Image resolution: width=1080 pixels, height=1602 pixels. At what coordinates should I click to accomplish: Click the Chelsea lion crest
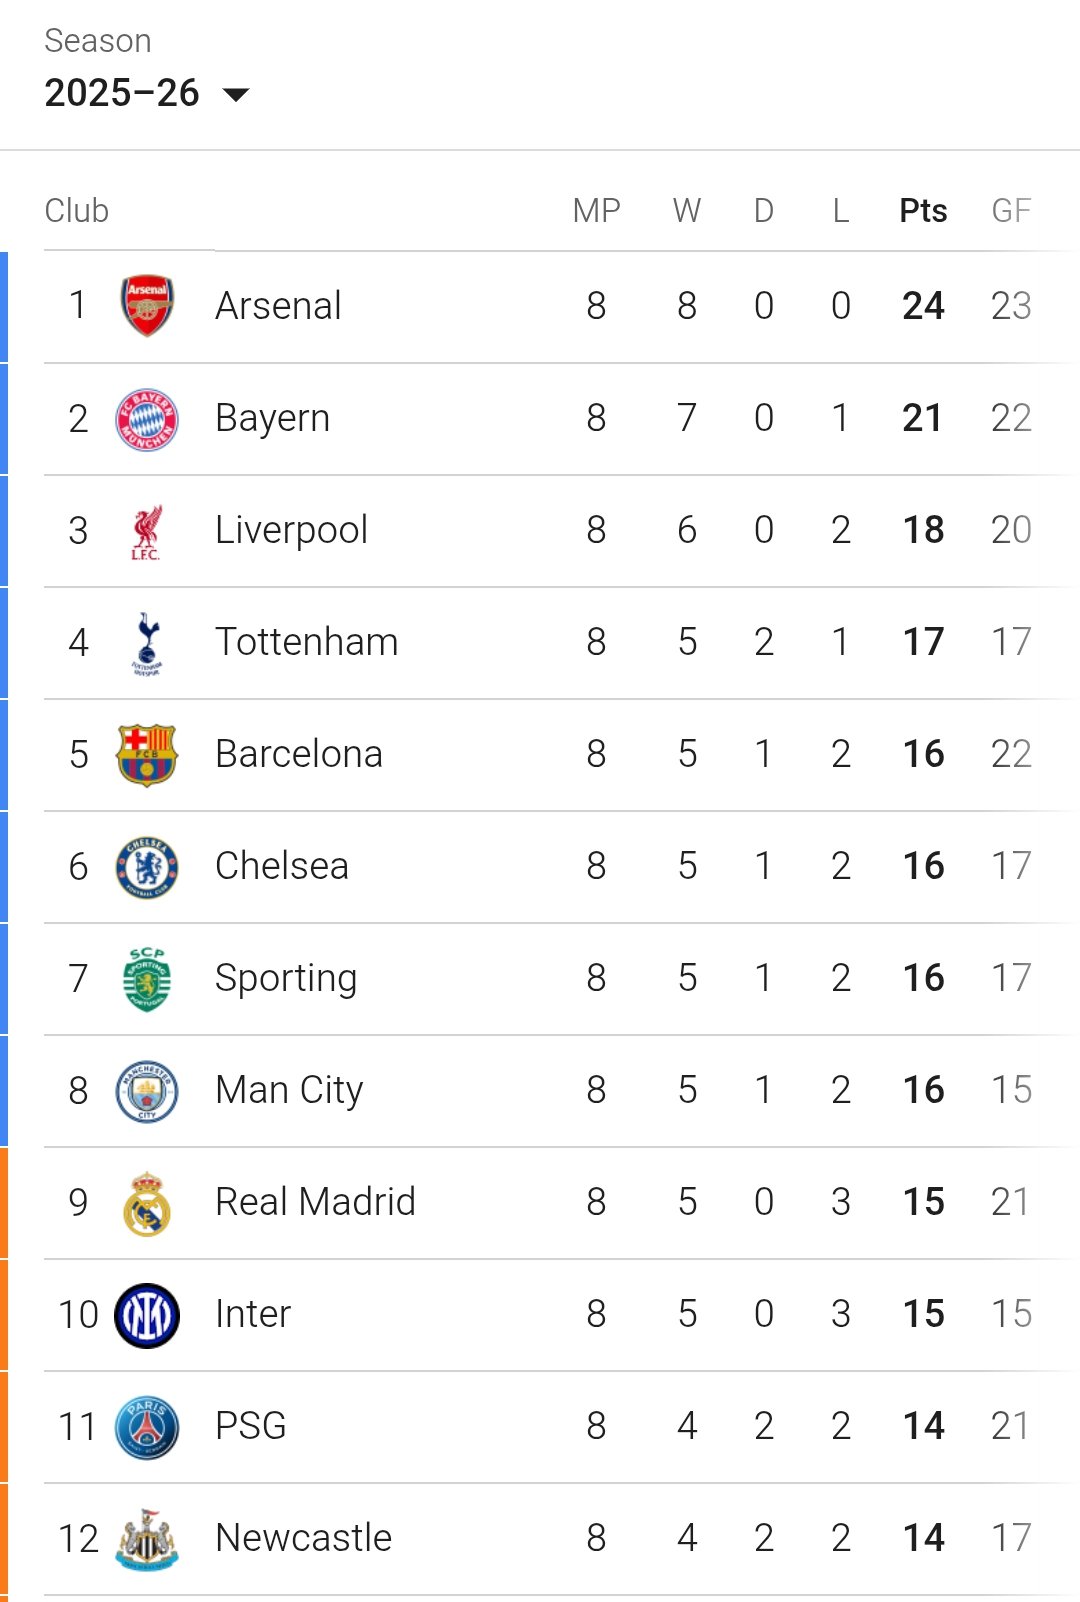click(x=147, y=867)
